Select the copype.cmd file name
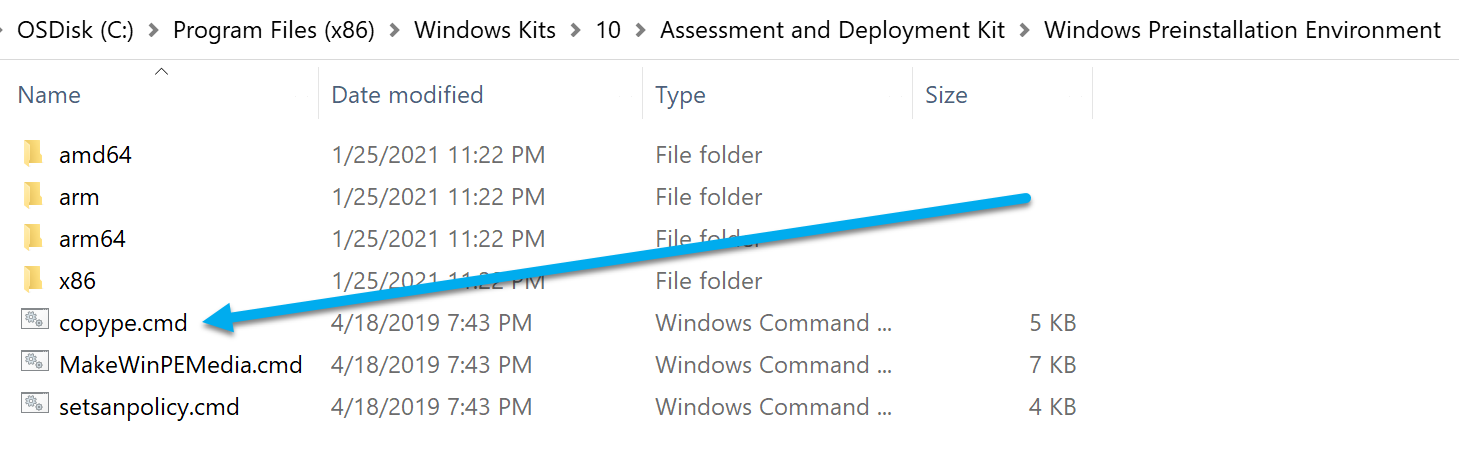Screen dimensions: 1459x462 point(123,323)
